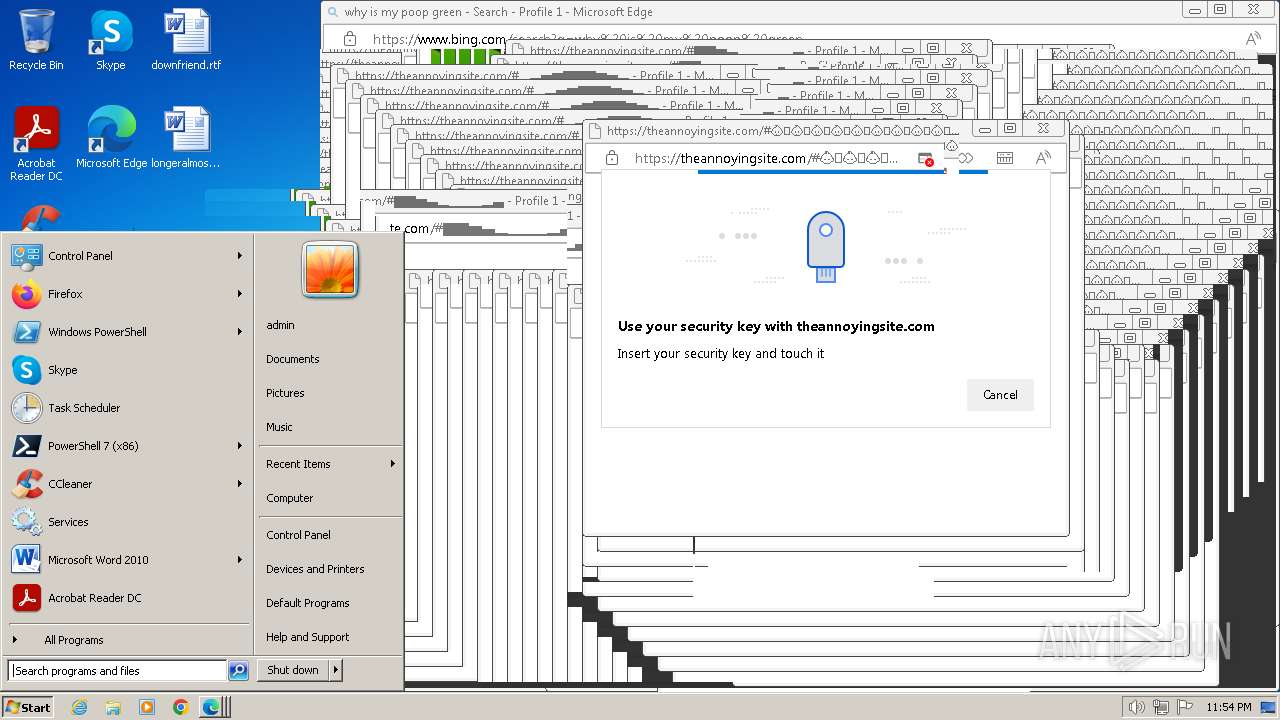Open admin user folder
Screen dimensions: 1280x720
click(x=280, y=325)
